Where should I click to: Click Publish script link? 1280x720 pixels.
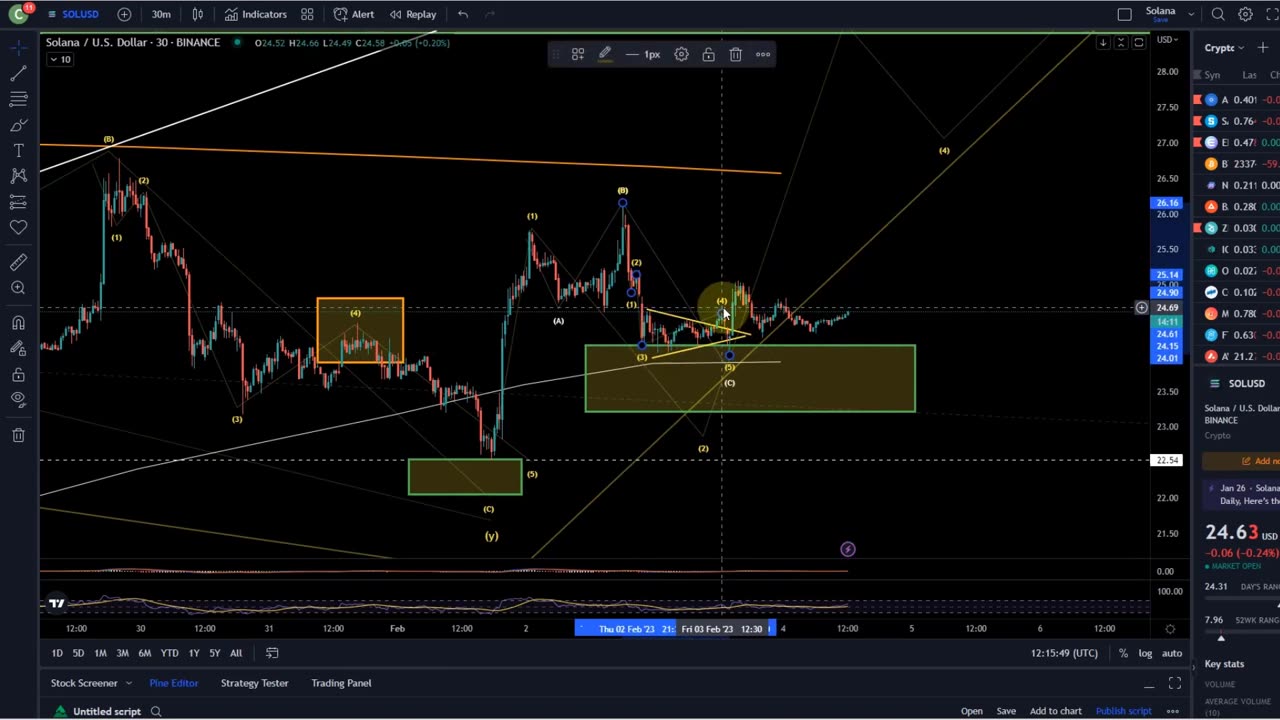tap(1123, 711)
